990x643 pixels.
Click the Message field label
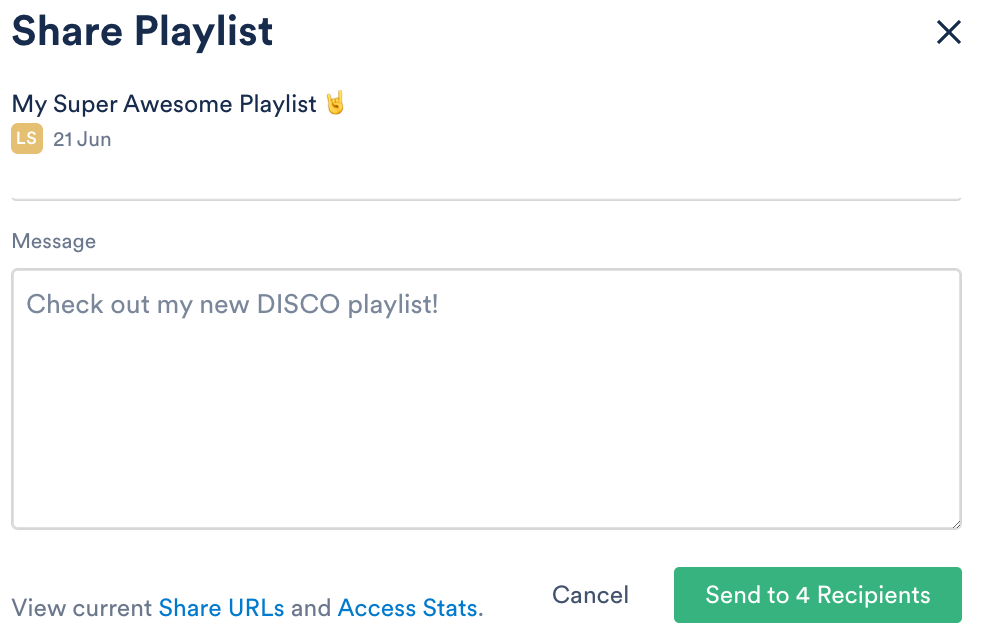pos(54,241)
